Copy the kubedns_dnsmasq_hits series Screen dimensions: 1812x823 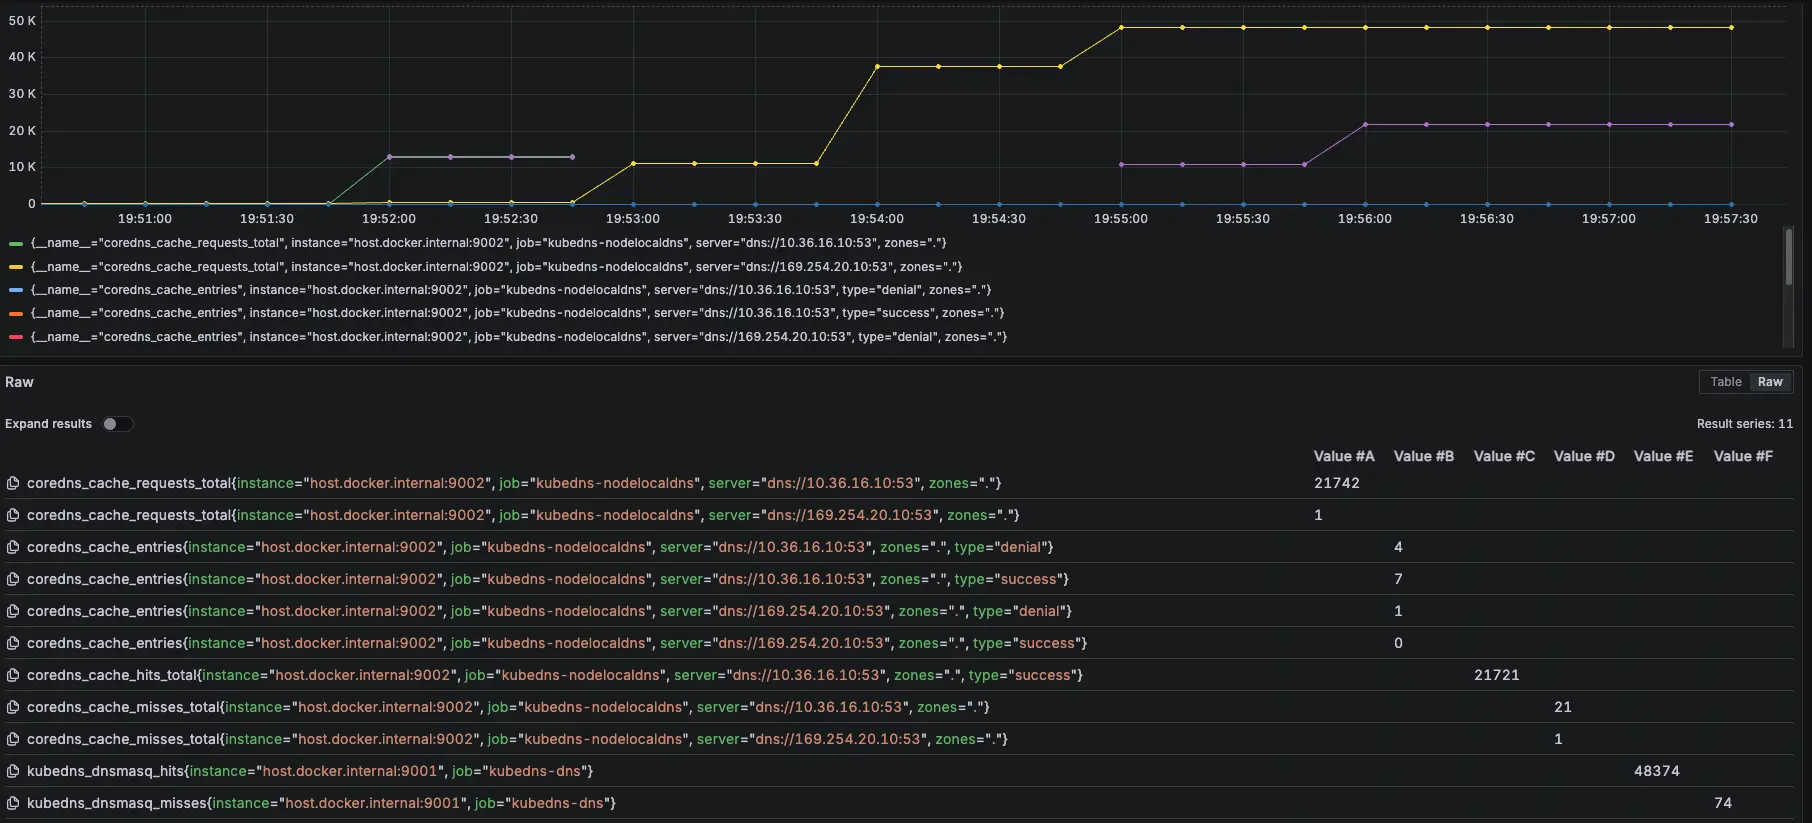tap(13, 771)
